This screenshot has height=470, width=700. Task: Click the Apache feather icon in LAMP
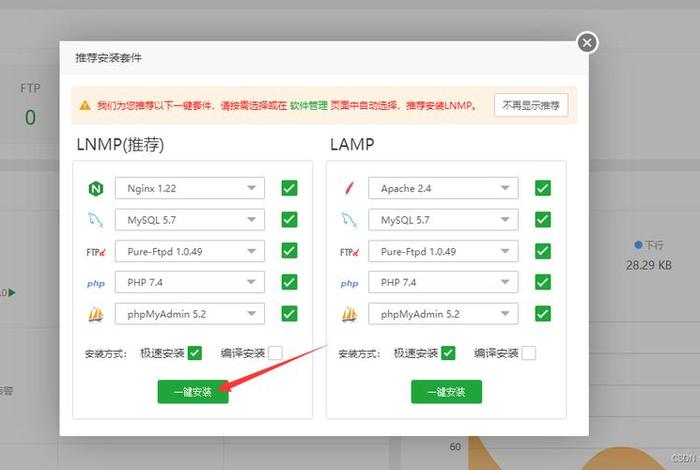[x=349, y=188]
